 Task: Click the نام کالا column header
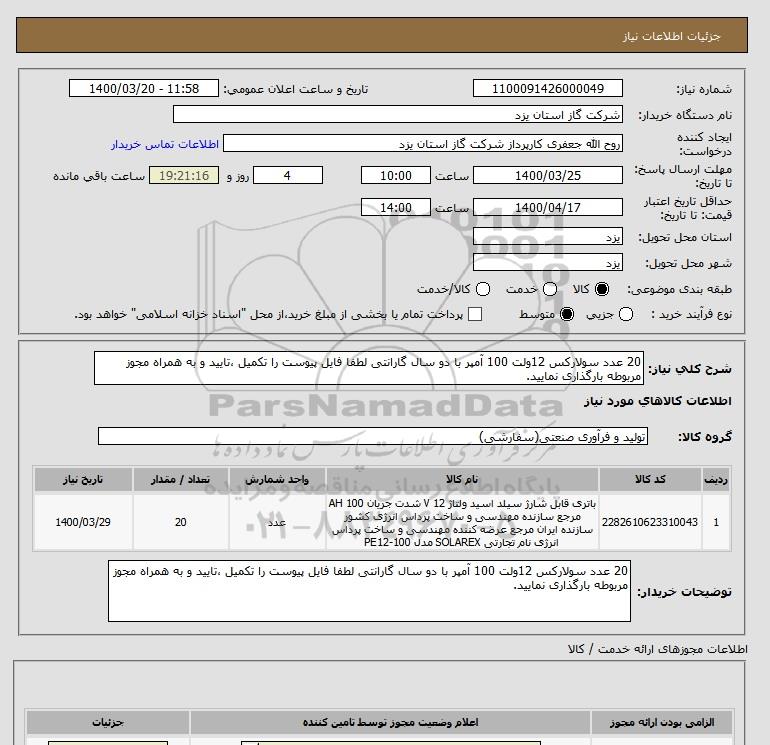tap(462, 479)
